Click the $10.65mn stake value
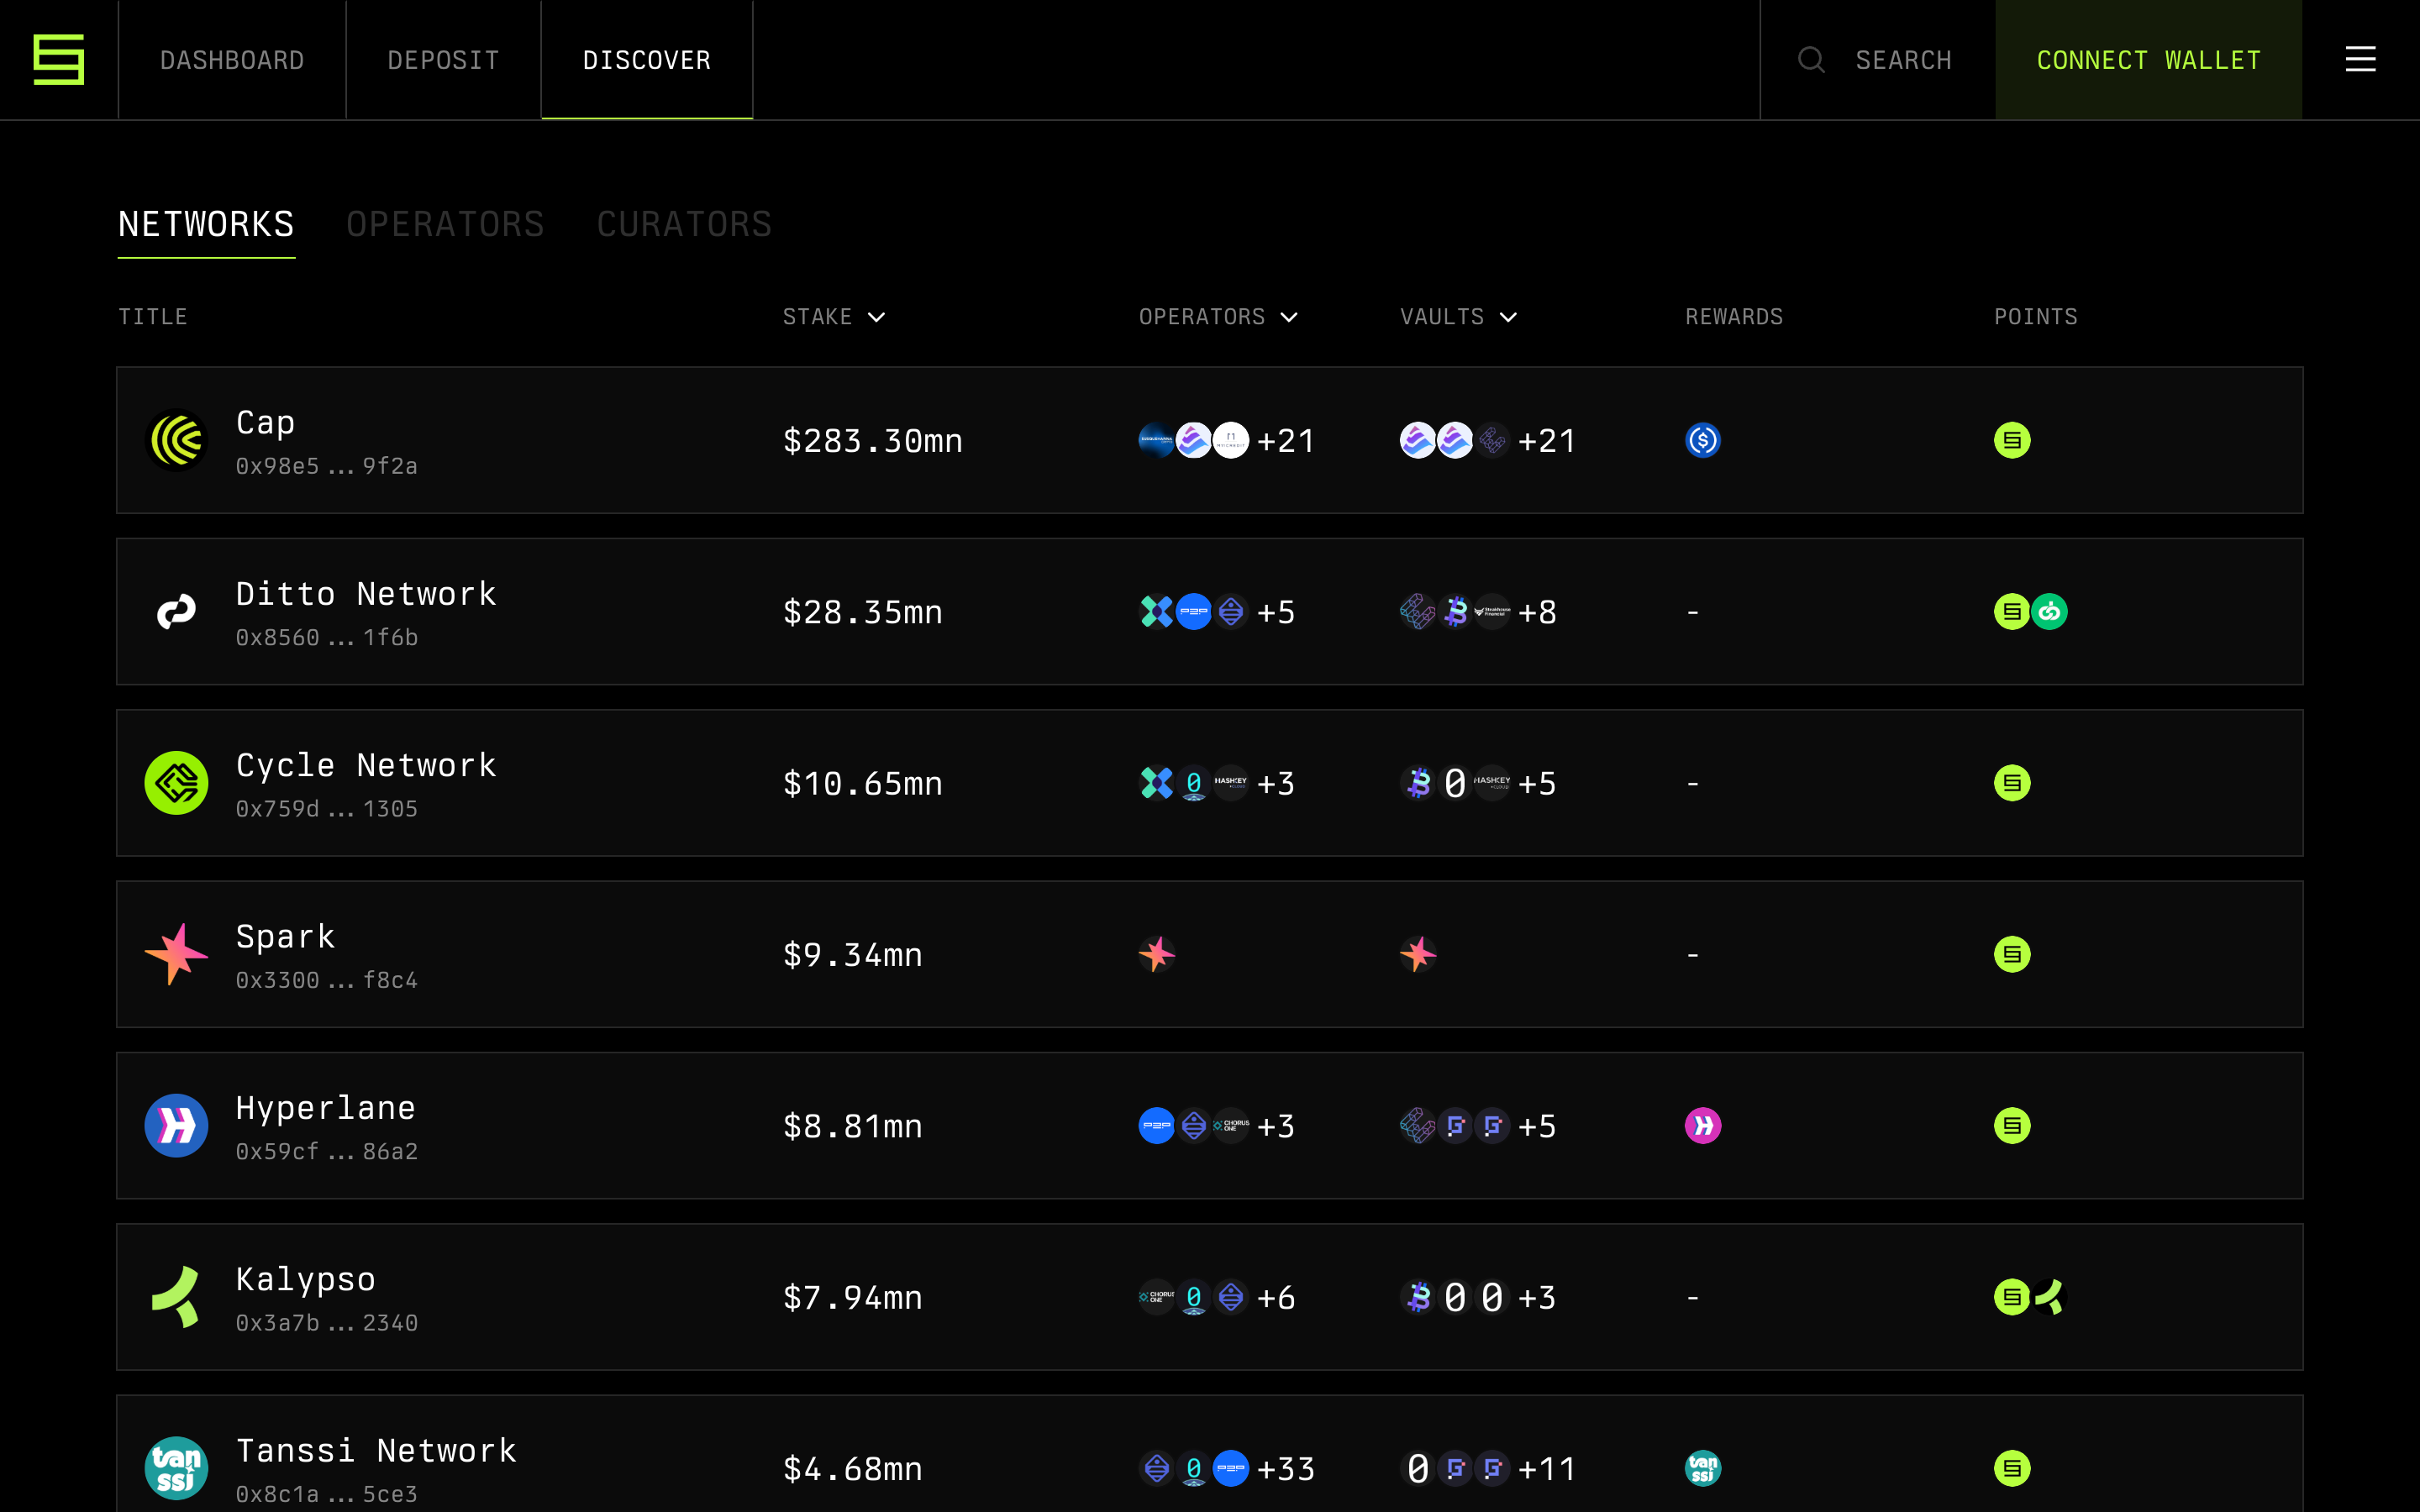The image size is (2420, 1512). [862, 783]
